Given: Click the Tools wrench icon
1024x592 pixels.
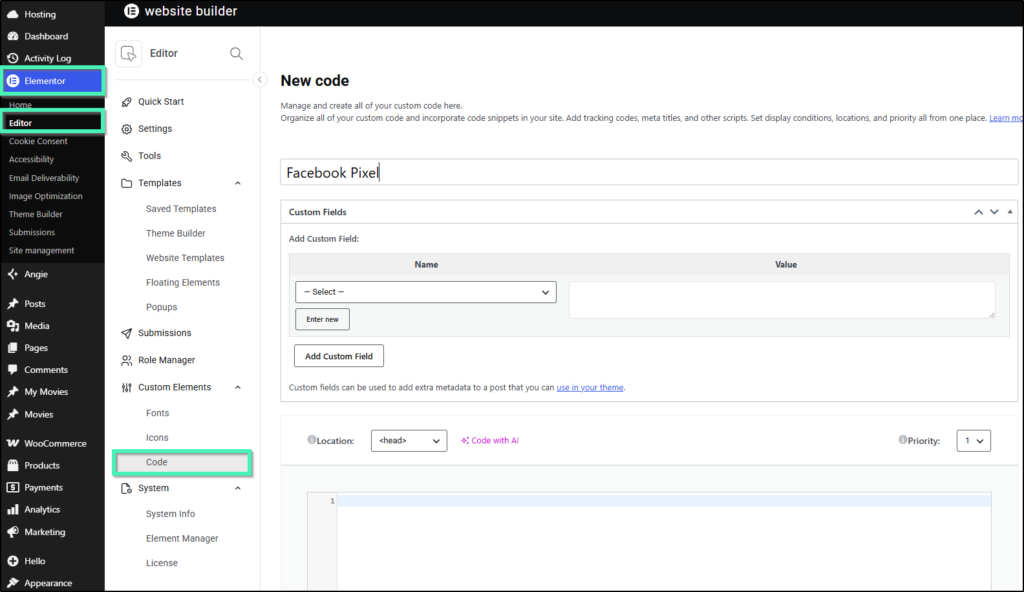Looking at the screenshot, I should point(127,156).
